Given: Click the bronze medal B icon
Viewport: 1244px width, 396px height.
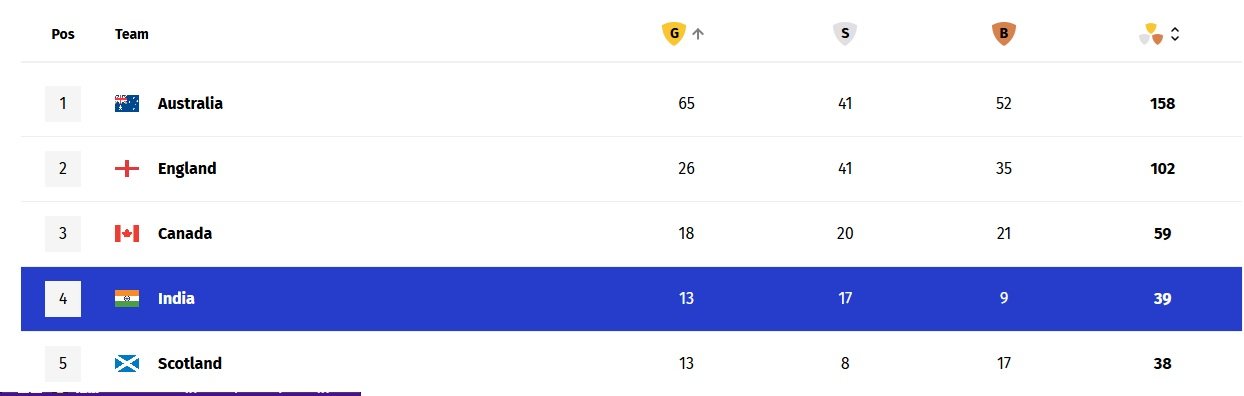Looking at the screenshot, I should pos(1003,34).
